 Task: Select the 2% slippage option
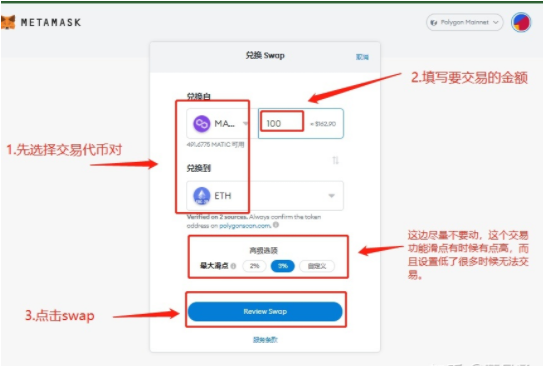click(x=255, y=266)
